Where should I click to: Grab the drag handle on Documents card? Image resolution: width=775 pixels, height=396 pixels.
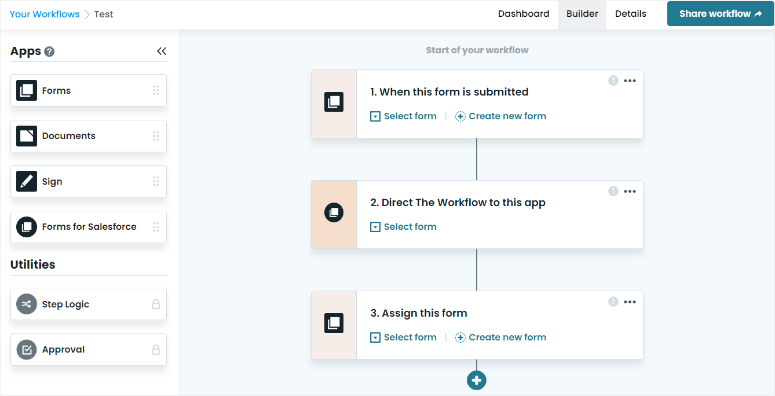tap(156, 136)
